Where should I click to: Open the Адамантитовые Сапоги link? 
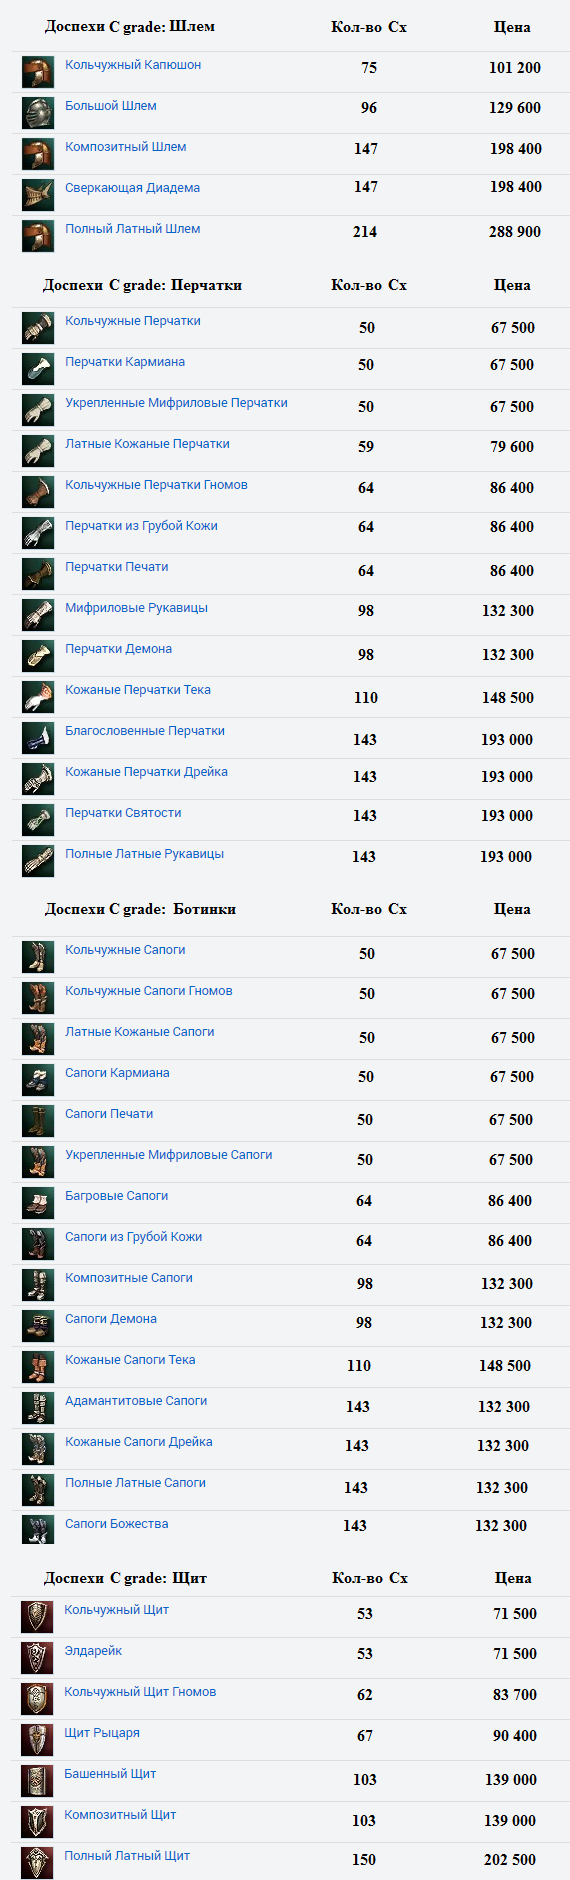pos(136,1401)
